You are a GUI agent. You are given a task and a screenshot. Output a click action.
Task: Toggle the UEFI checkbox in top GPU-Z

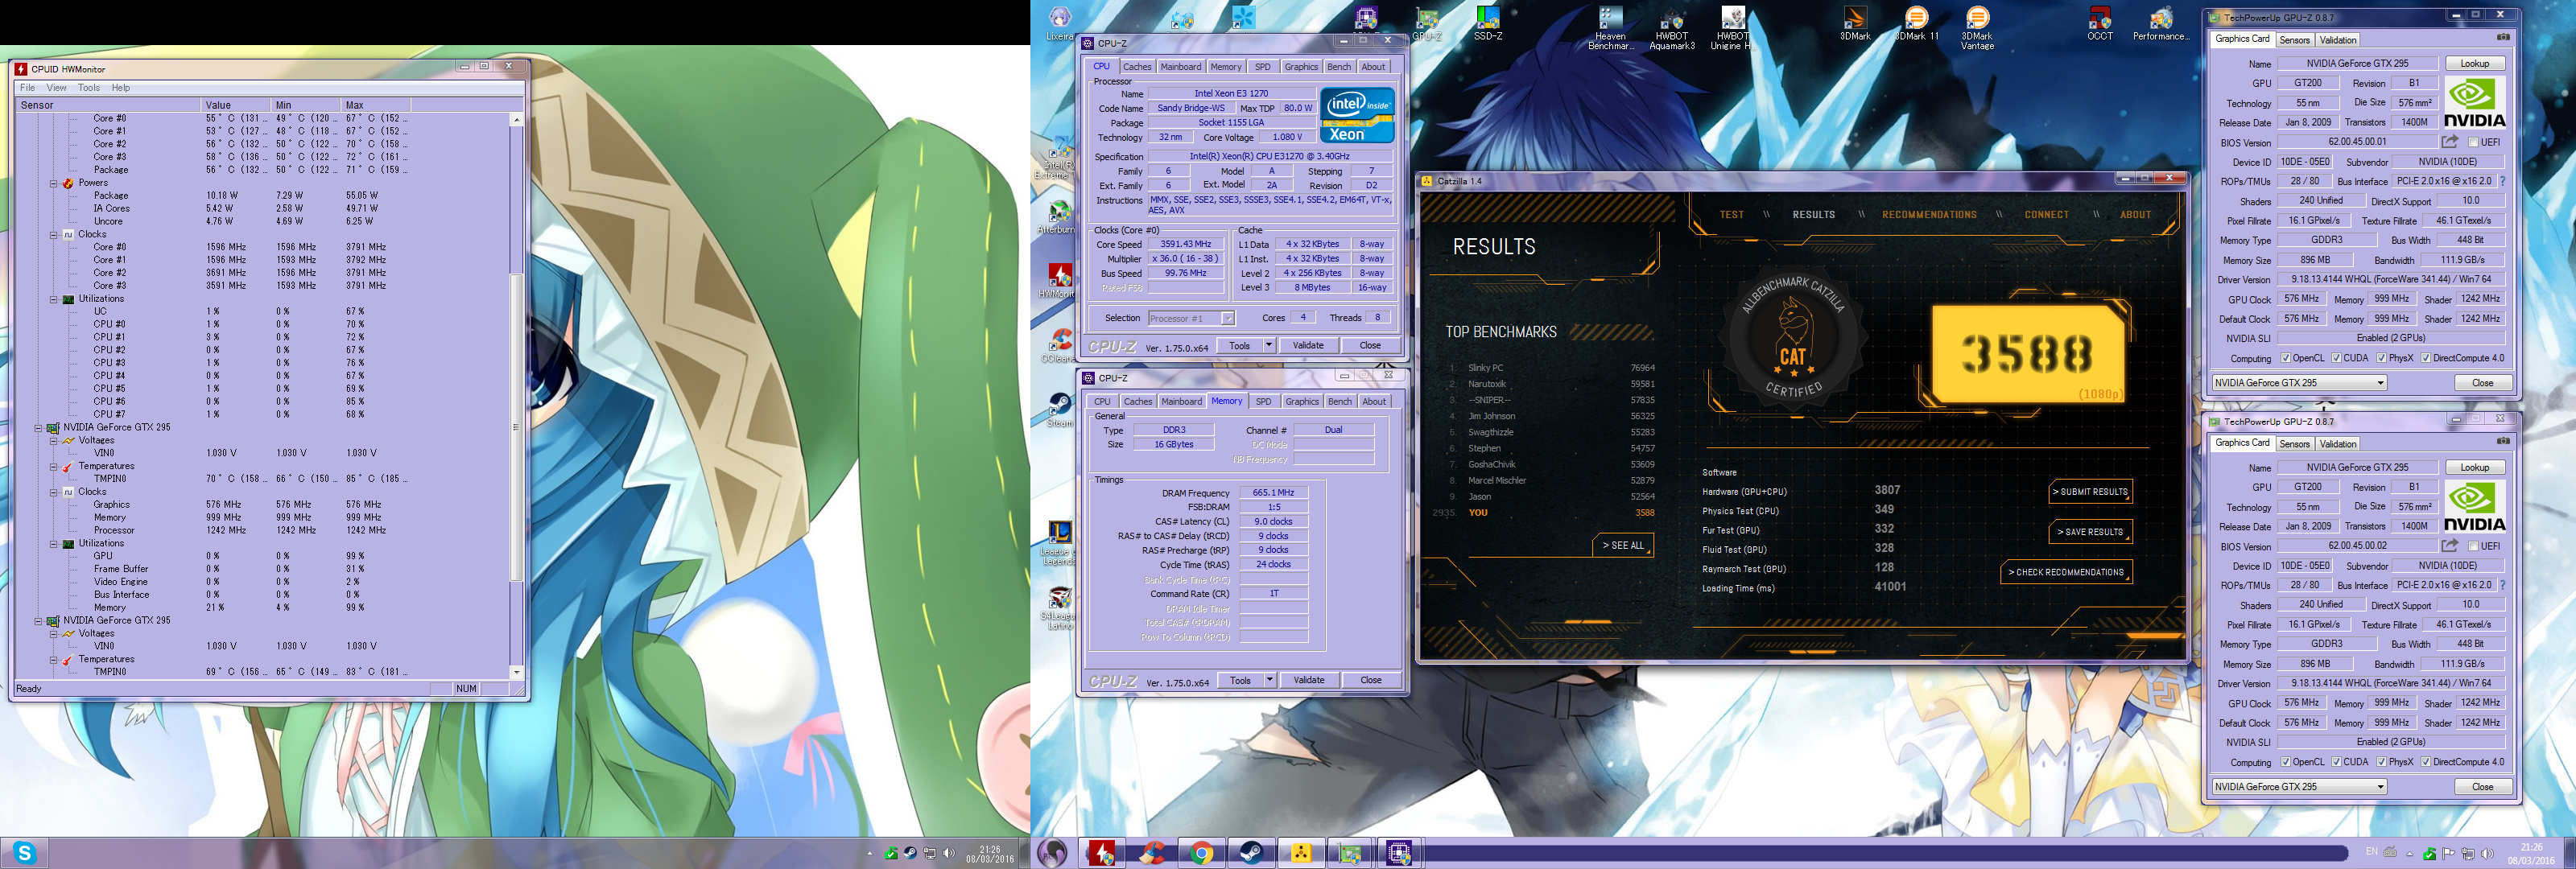coord(2473,142)
